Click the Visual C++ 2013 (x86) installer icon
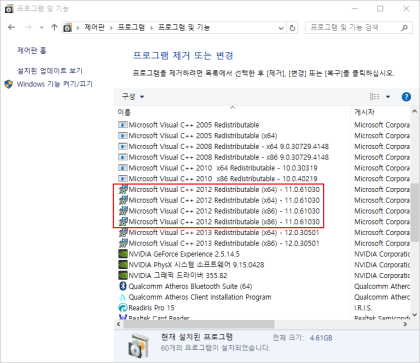 (x=123, y=243)
